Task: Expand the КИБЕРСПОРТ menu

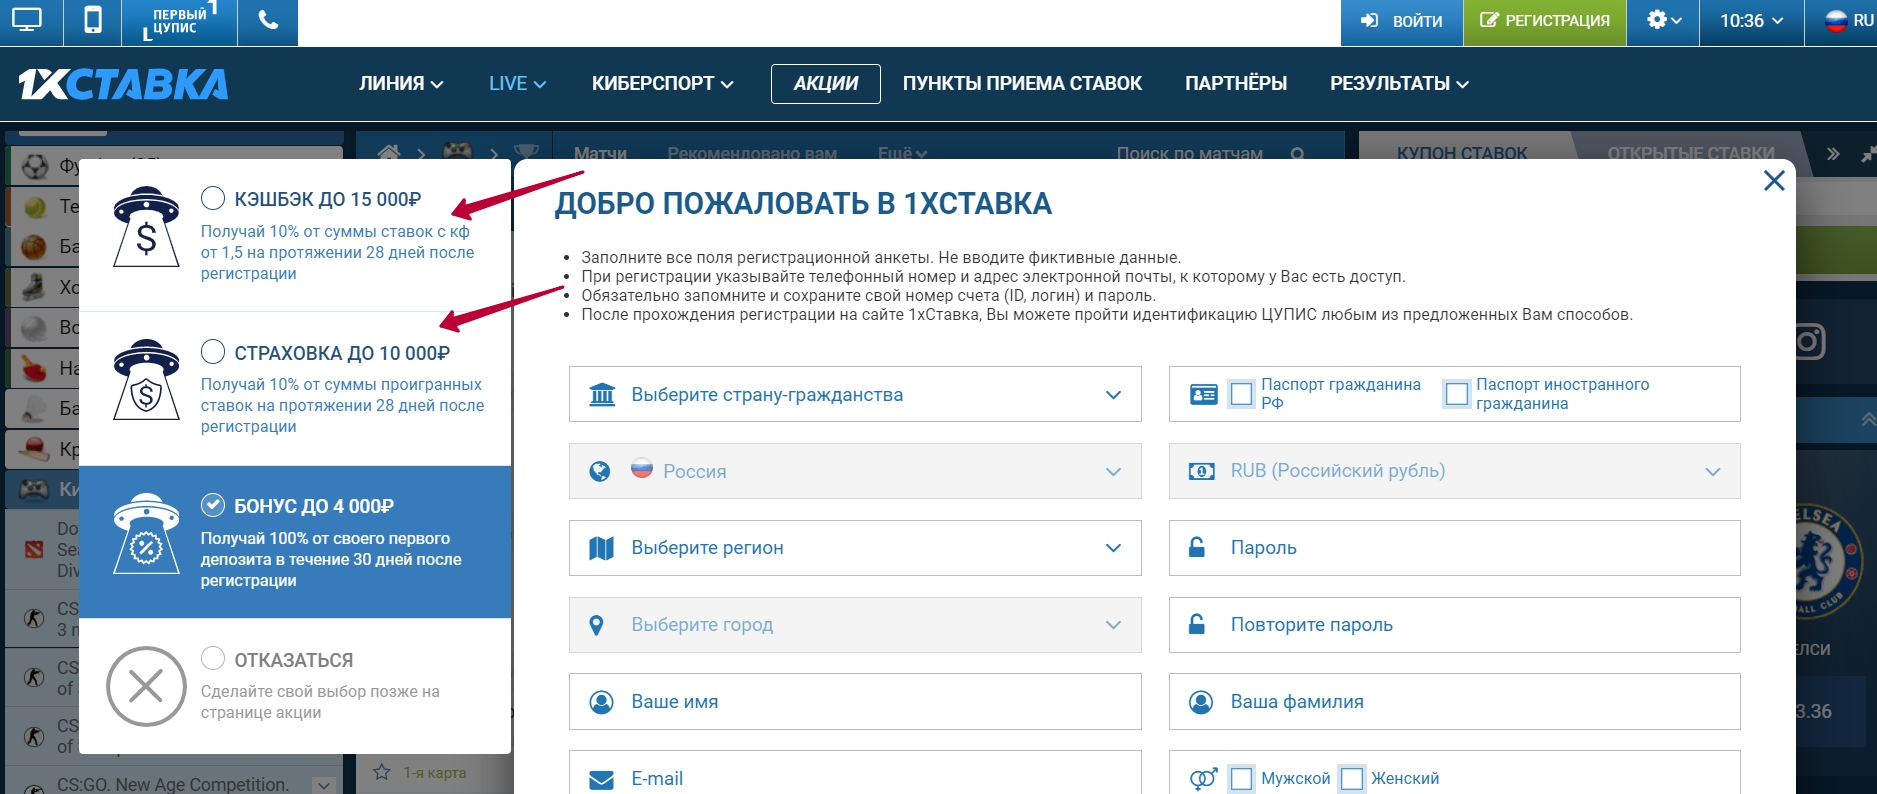Action: point(662,84)
